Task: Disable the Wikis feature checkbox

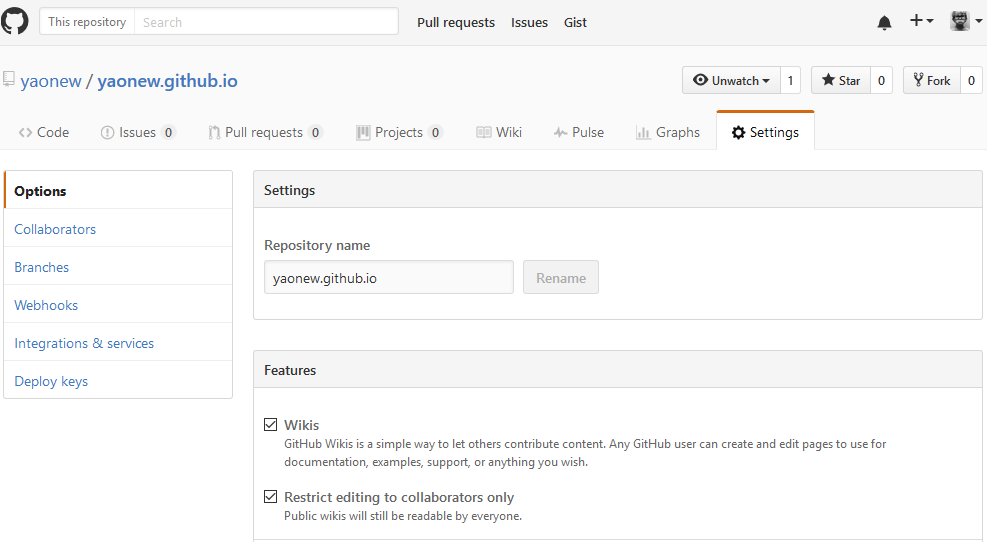Action: tap(271, 425)
